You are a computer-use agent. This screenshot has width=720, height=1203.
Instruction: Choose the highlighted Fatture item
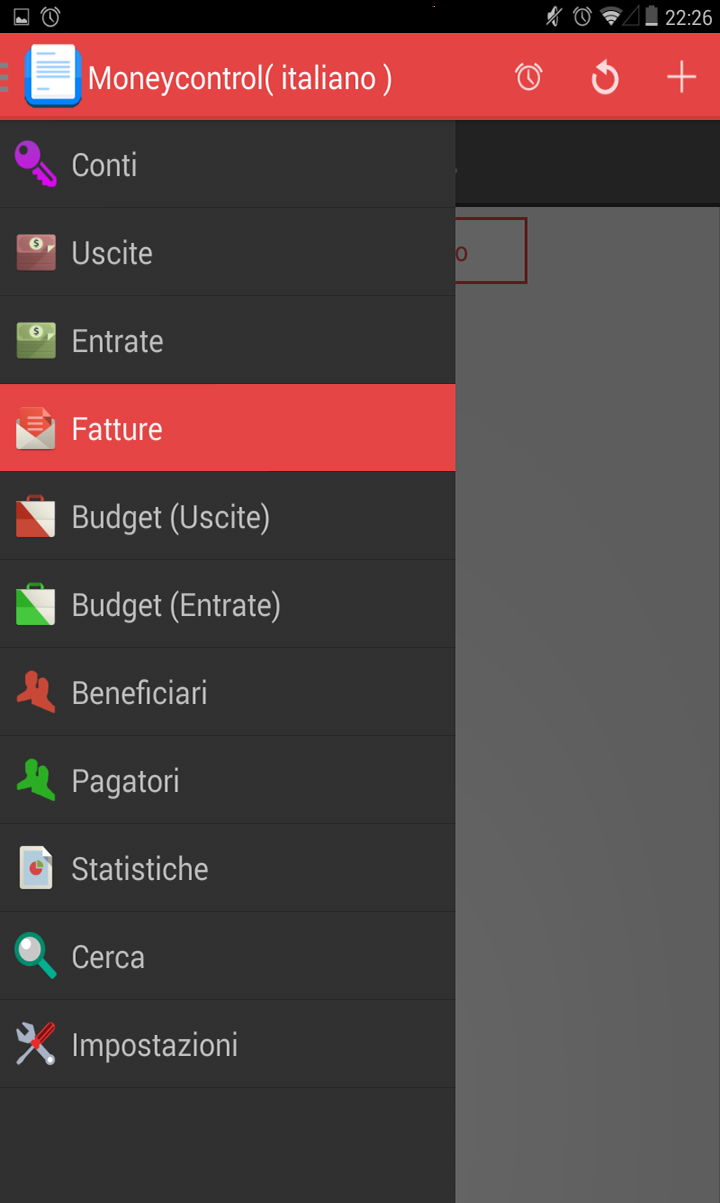(x=227, y=428)
